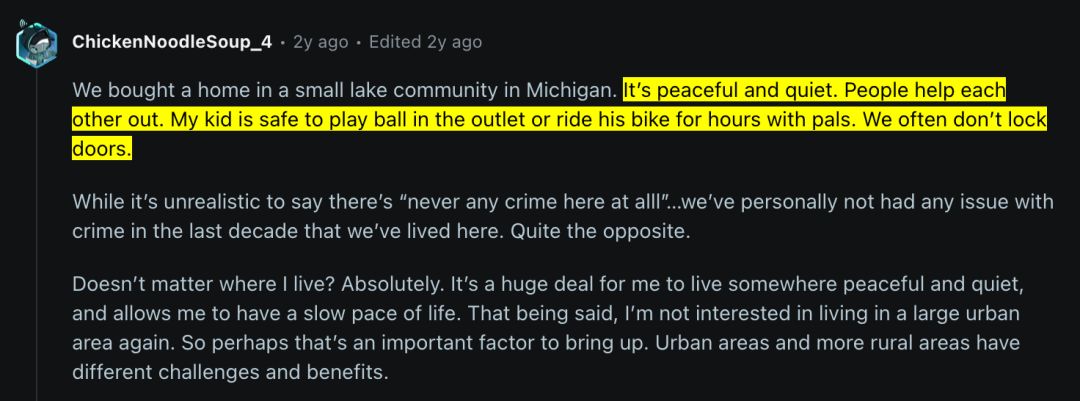Viewport: 1080px width, 401px height.
Task: Click the question "Doesn't matter where I live?"
Action: tap(204, 285)
